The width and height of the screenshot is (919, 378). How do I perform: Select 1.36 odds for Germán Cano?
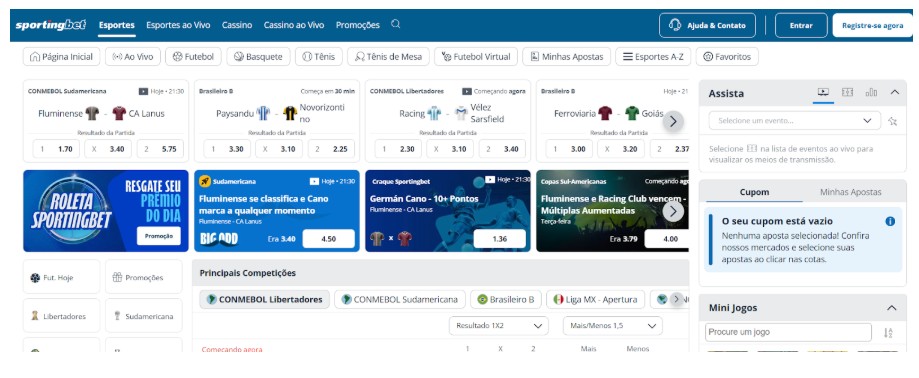click(499, 239)
